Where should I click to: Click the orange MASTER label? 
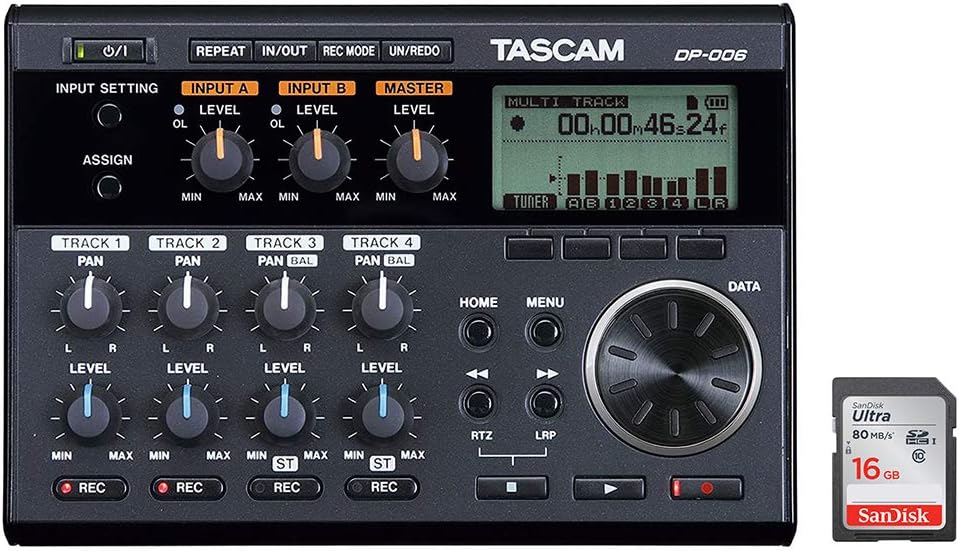point(414,88)
